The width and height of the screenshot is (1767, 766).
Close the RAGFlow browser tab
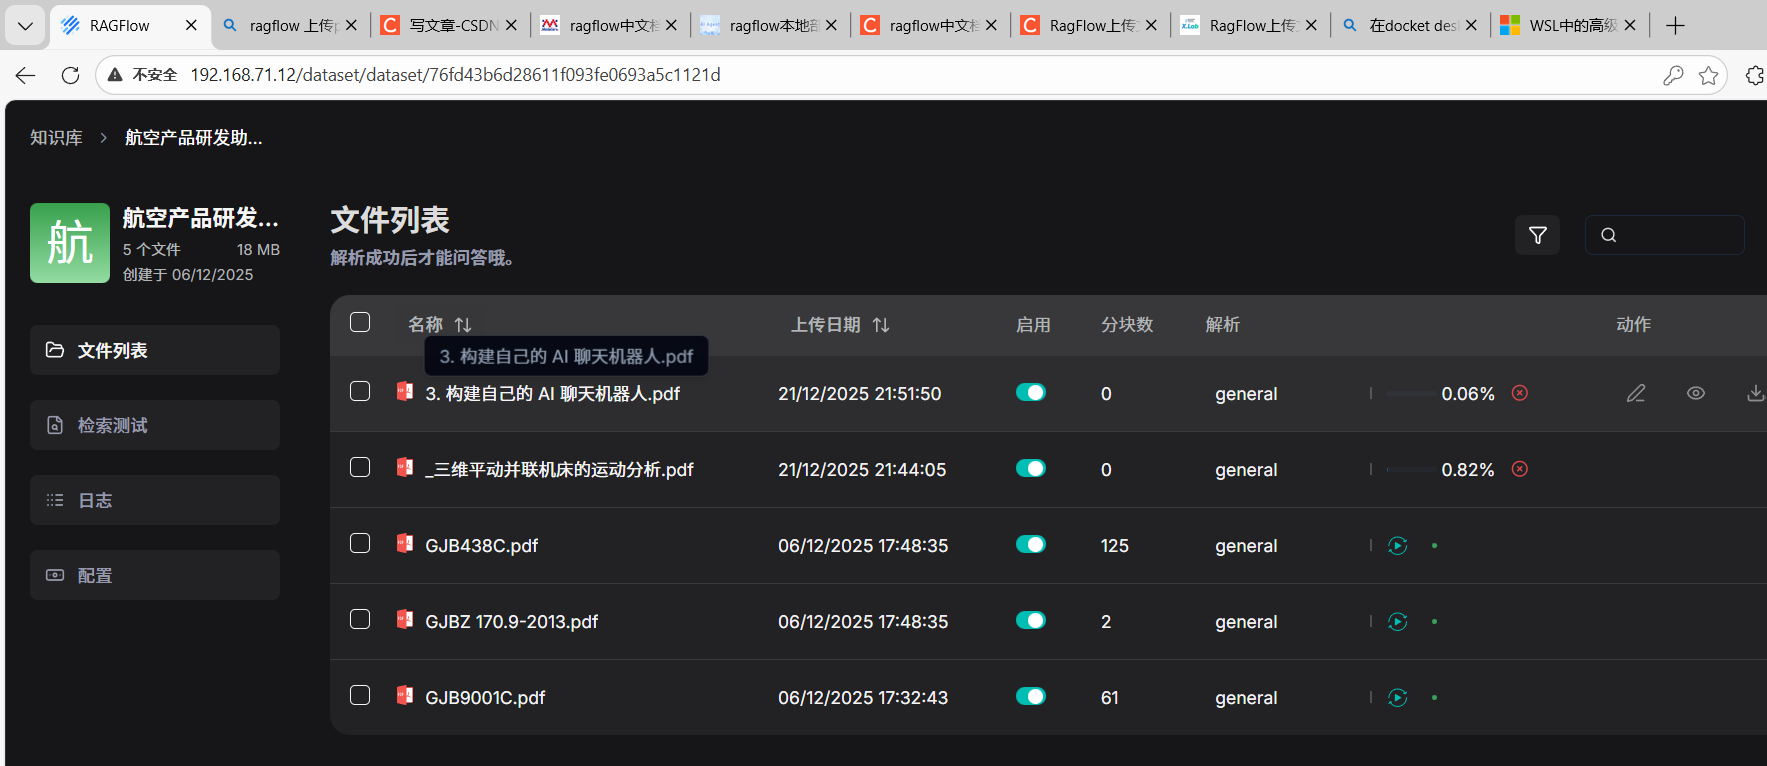coord(191,25)
